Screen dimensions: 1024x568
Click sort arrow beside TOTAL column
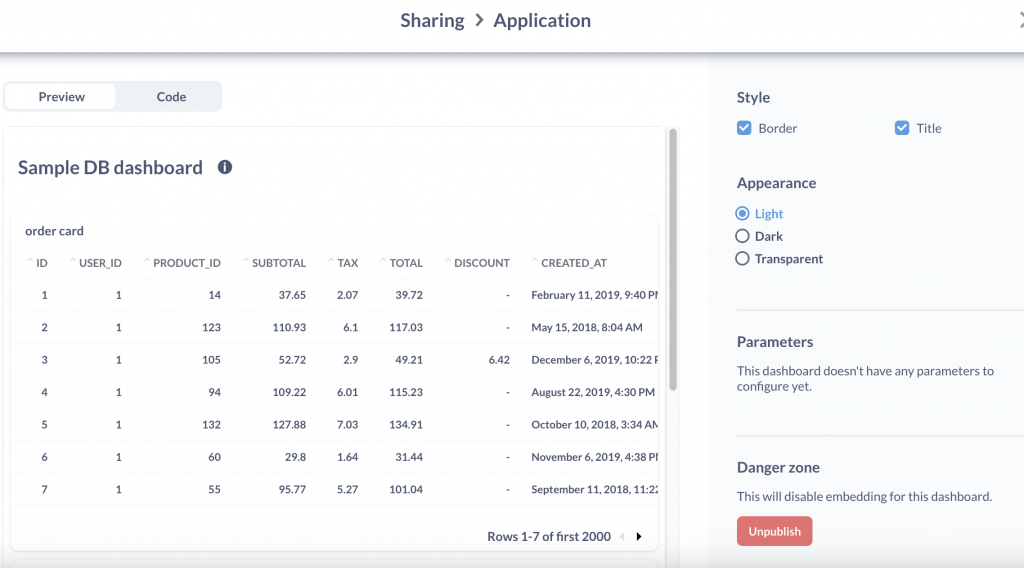coord(383,261)
